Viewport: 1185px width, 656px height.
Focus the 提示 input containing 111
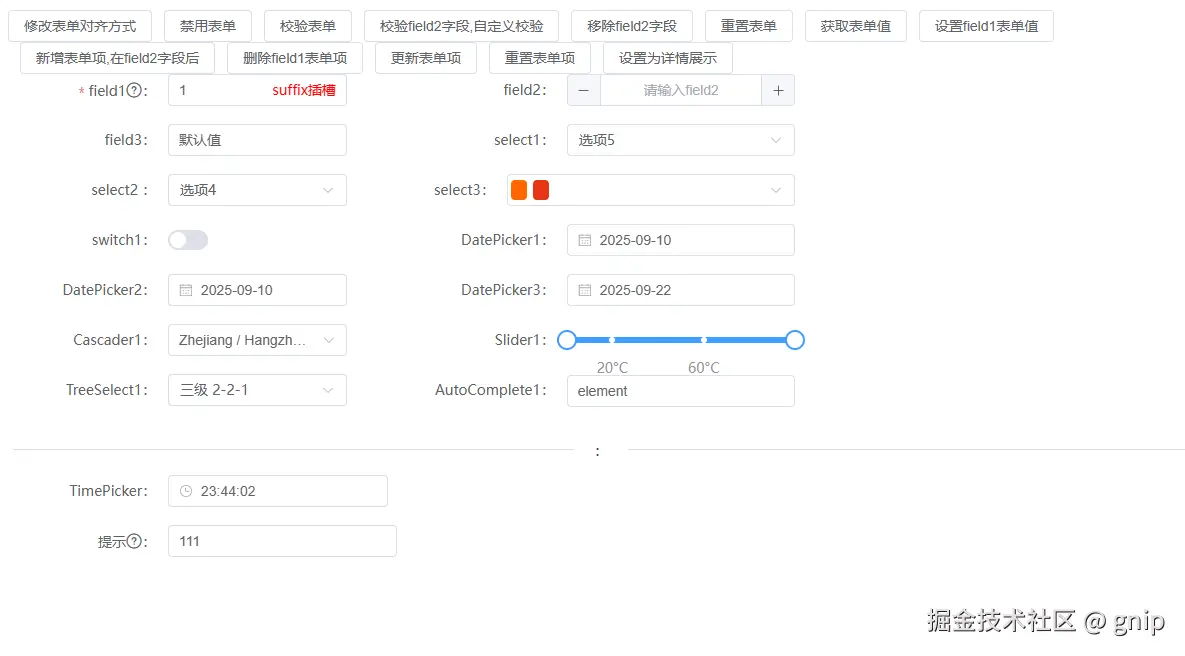(282, 541)
